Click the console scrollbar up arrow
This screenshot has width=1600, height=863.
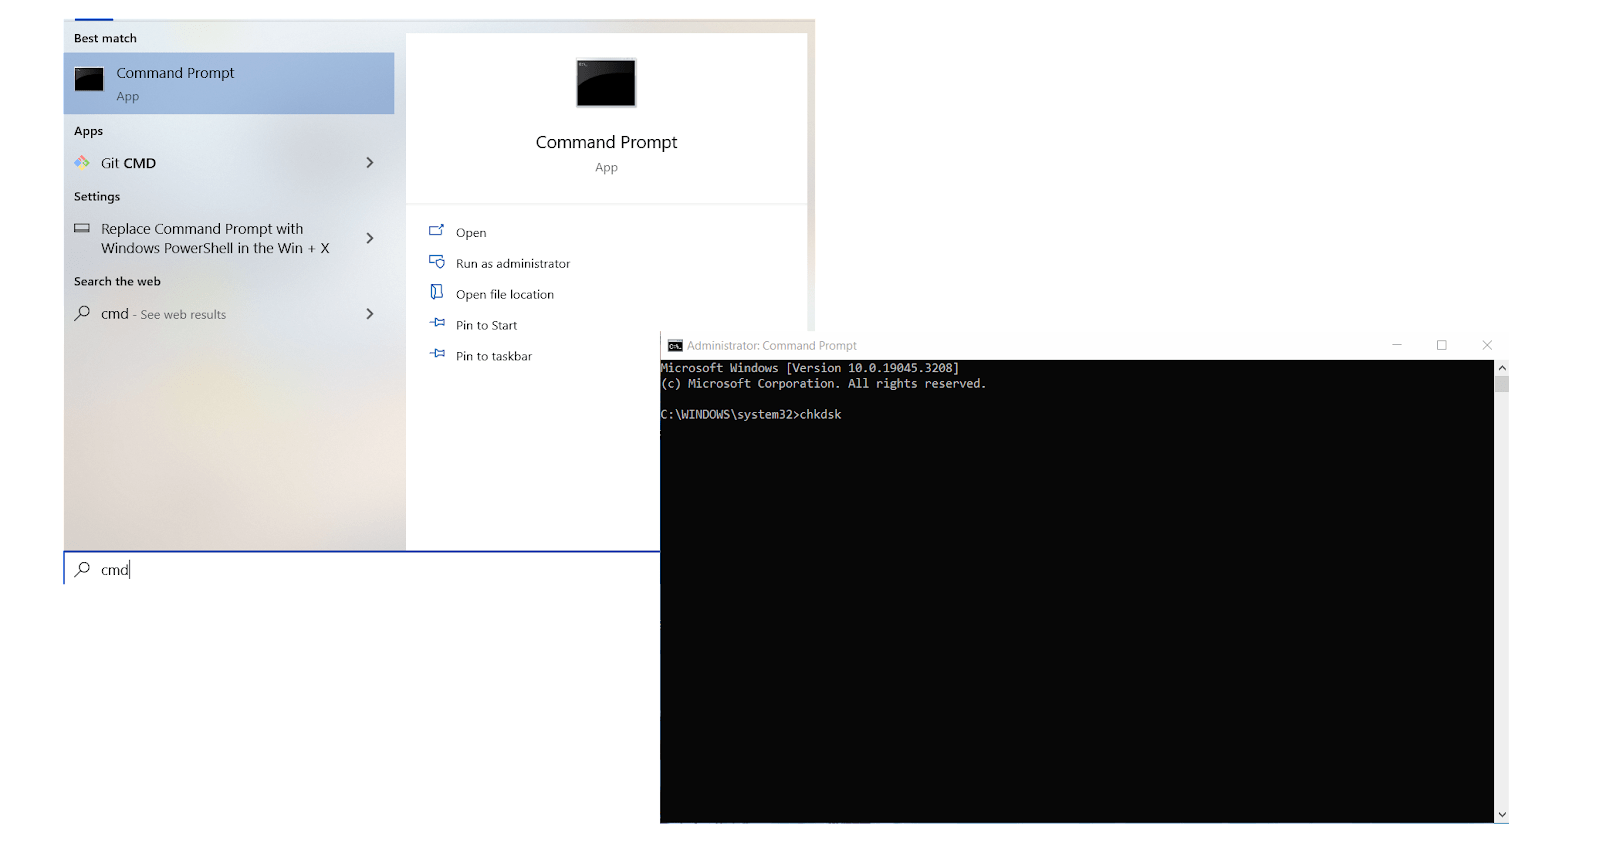pos(1502,368)
